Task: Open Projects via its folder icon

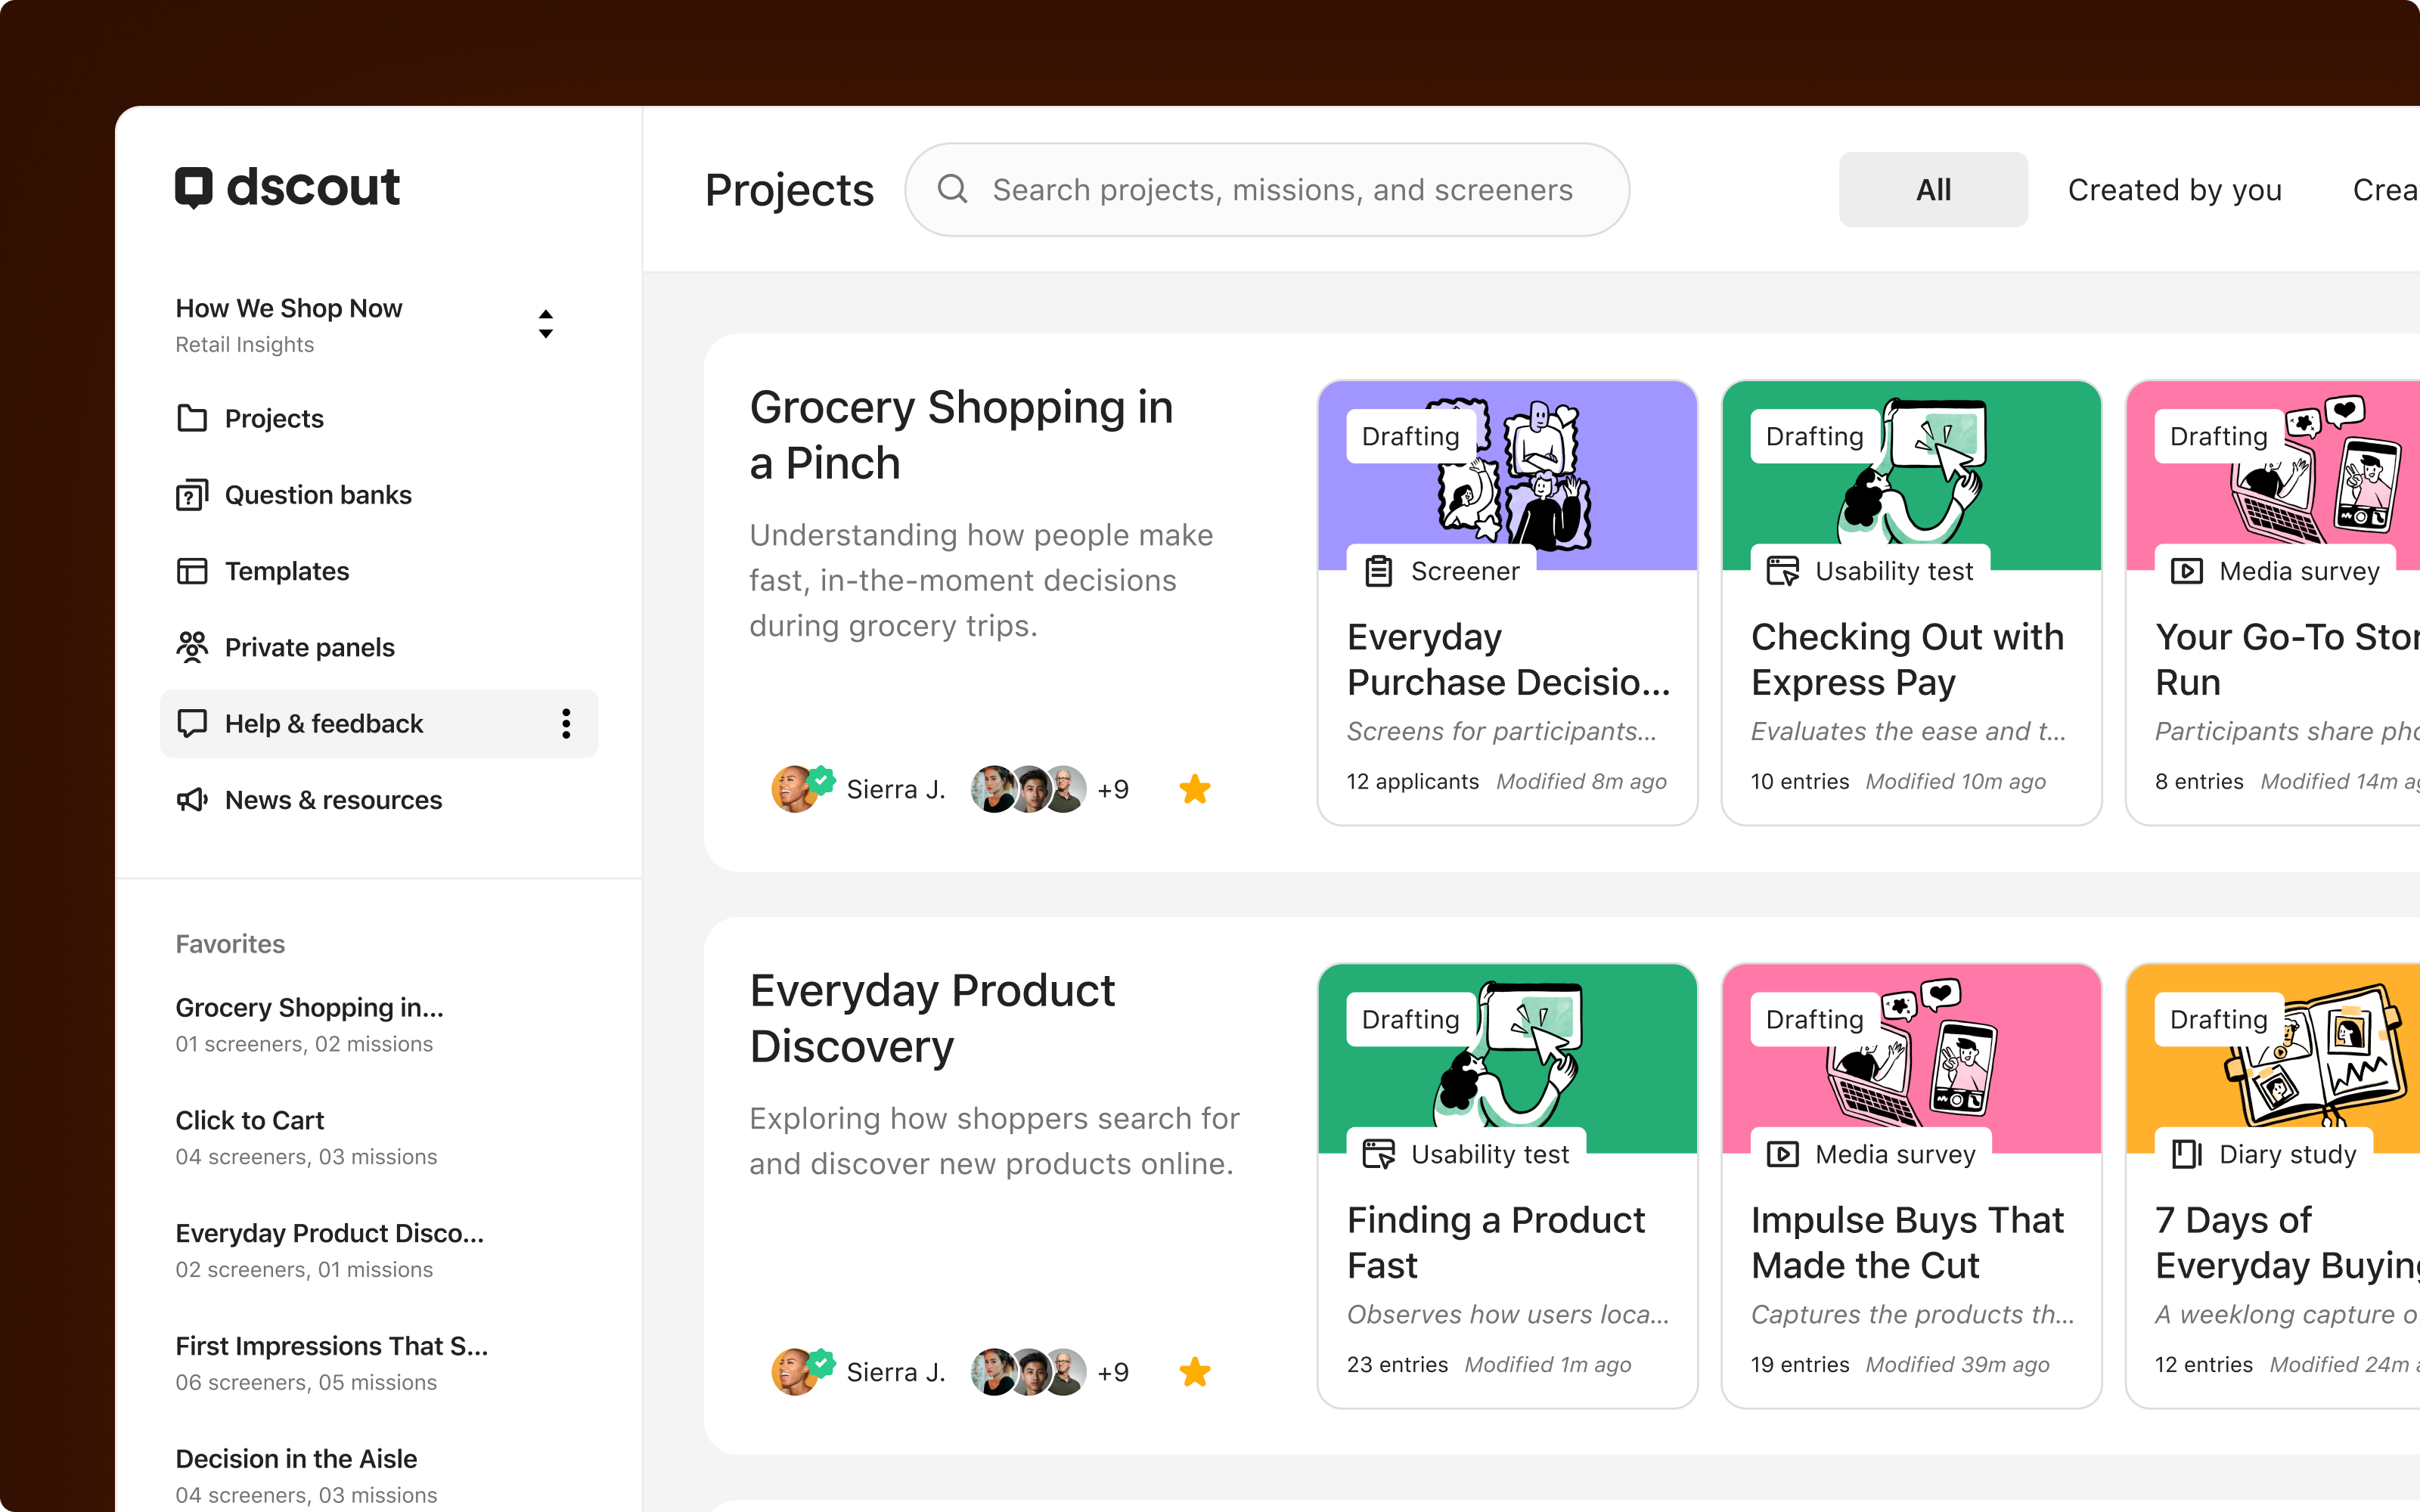Action: tap(192, 418)
